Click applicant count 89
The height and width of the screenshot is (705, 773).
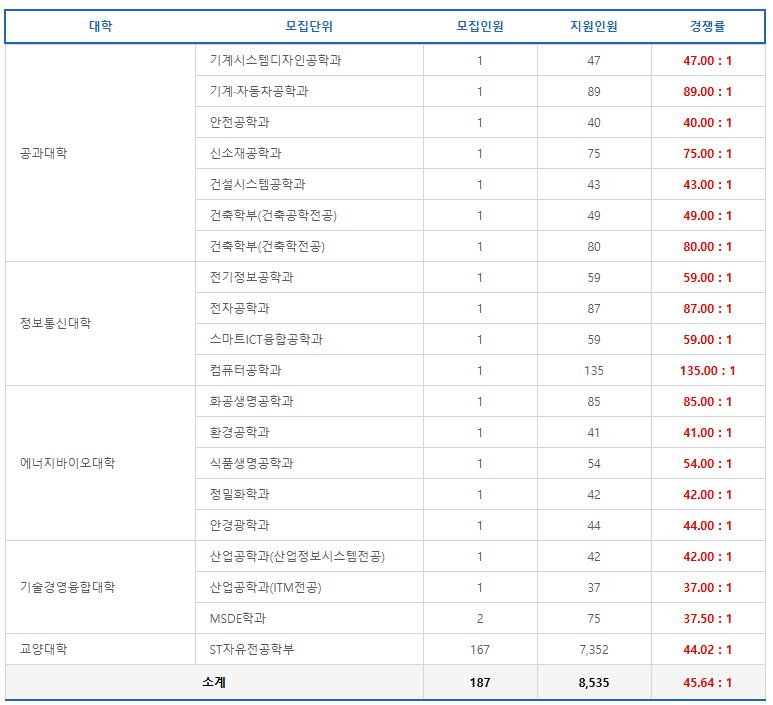(594, 92)
